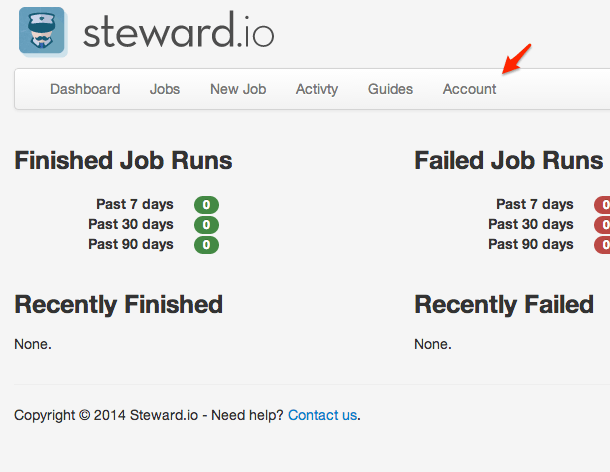Image resolution: width=610 pixels, height=472 pixels.
Task: Select the Activty nav item
Action: coord(317,89)
